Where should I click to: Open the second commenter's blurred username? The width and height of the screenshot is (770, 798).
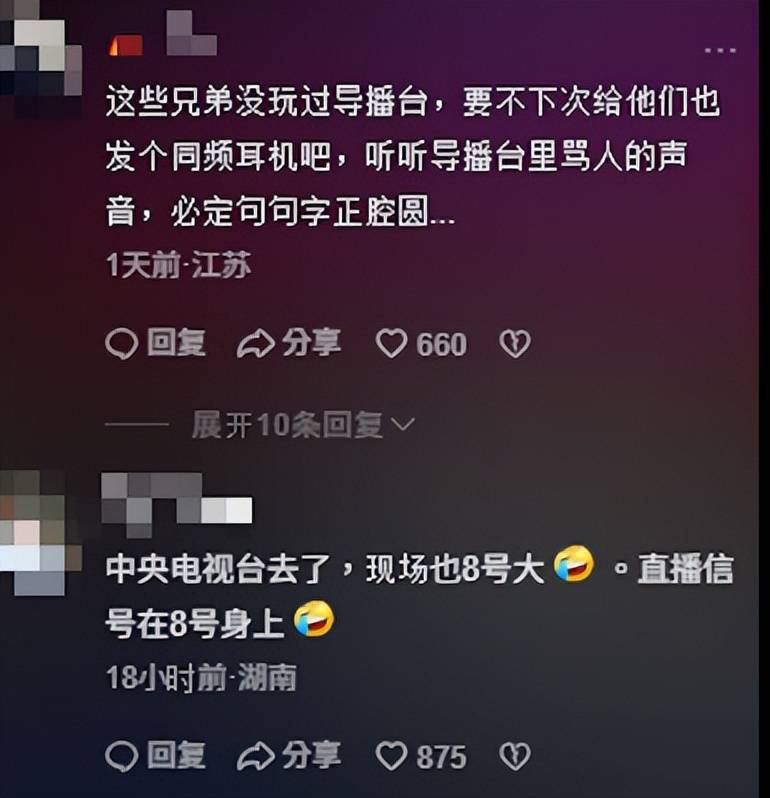click(177, 504)
